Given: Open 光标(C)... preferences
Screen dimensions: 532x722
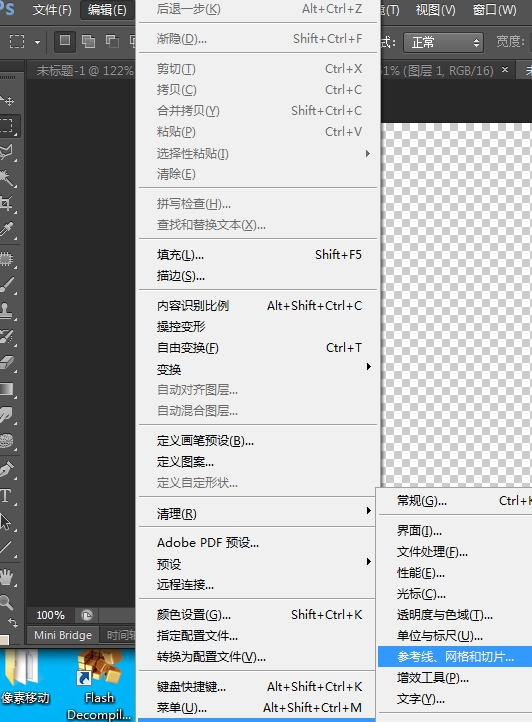Looking at the screenshot, I should [455, 594].
